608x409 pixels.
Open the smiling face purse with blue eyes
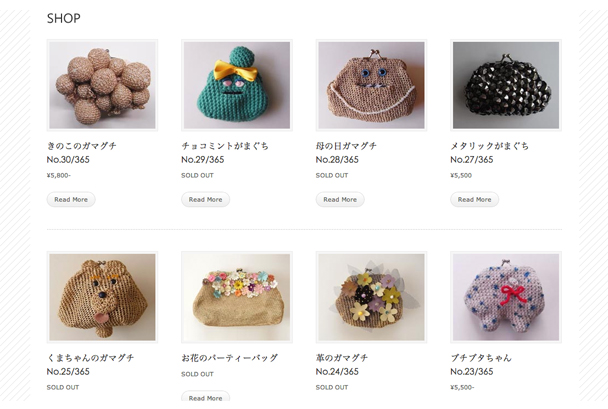(371, 85)
